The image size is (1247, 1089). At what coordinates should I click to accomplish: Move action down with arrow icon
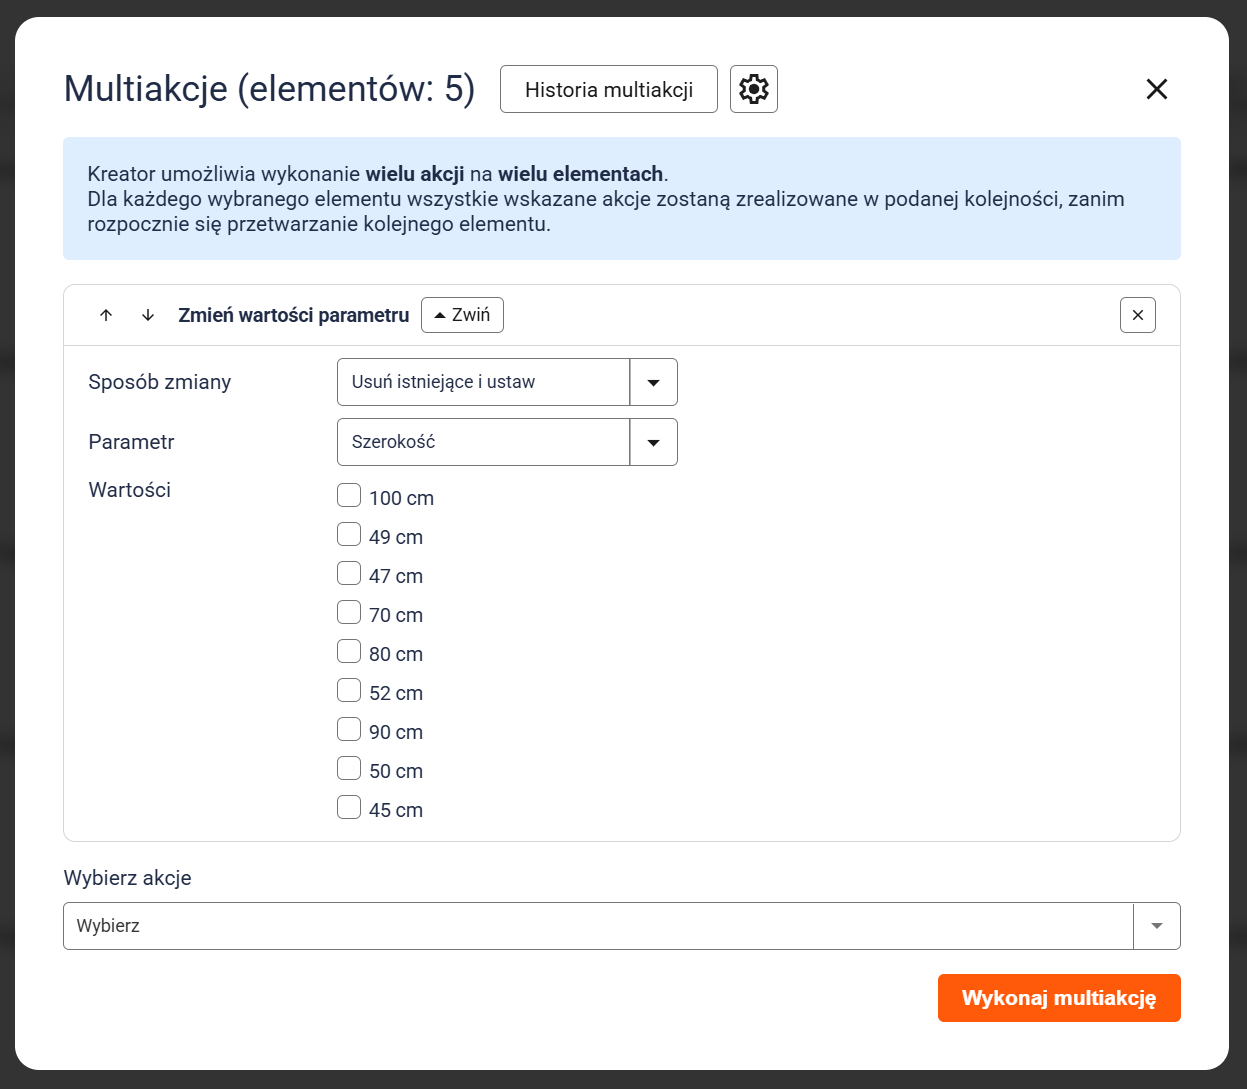click(x=148, y=315)
